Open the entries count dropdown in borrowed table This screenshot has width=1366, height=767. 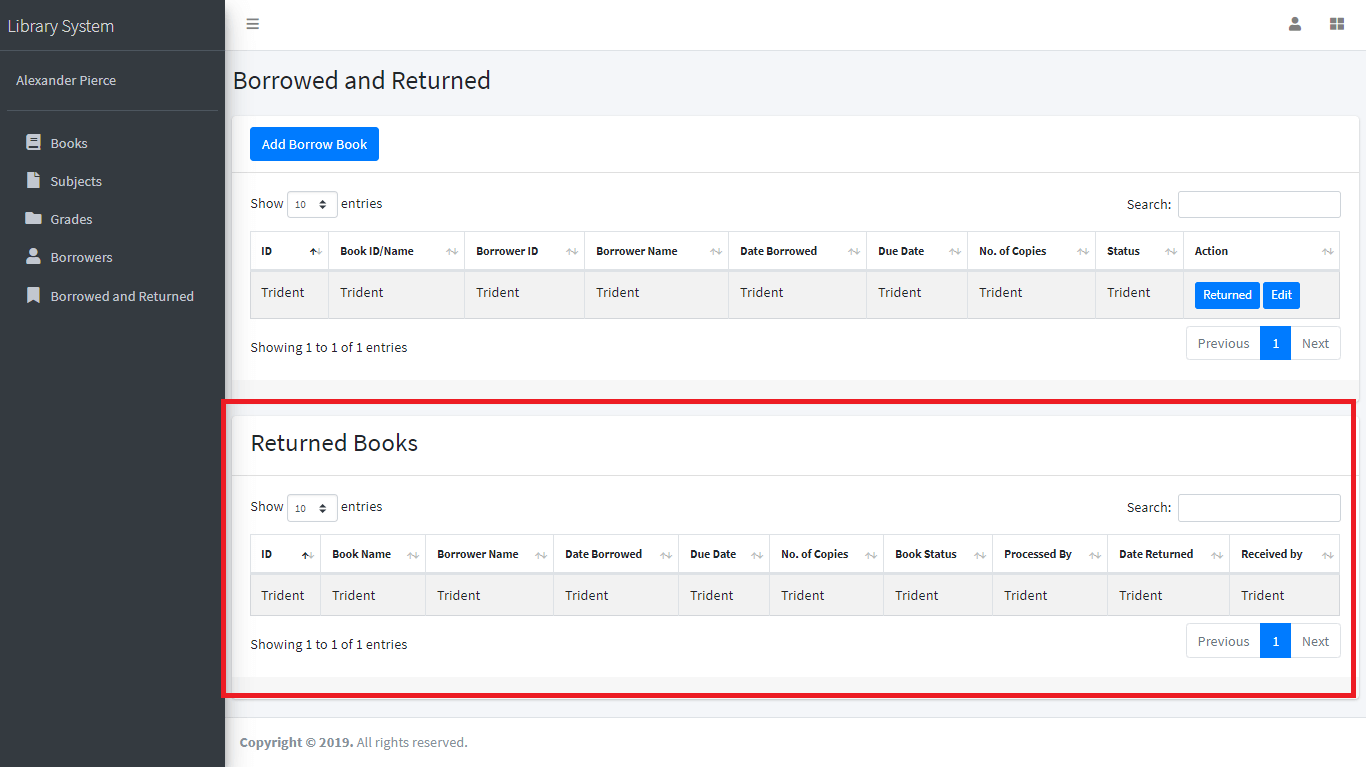pos(312,203)
